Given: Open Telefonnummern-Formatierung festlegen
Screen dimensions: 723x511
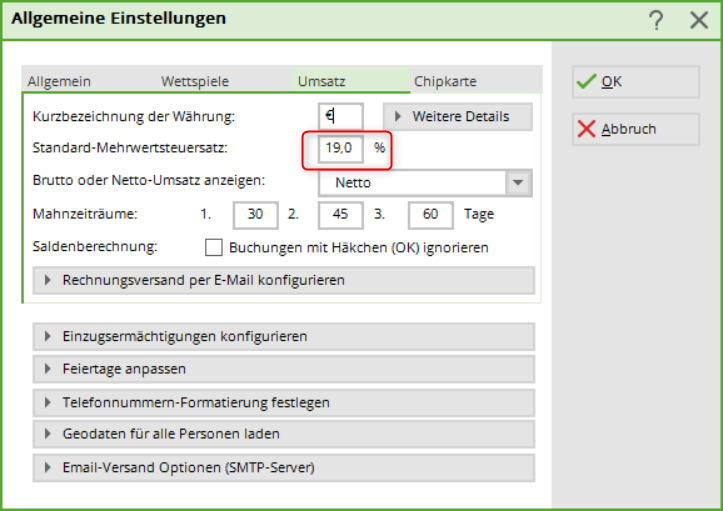Looking at the screenshot, I should (x=284, y=403).
